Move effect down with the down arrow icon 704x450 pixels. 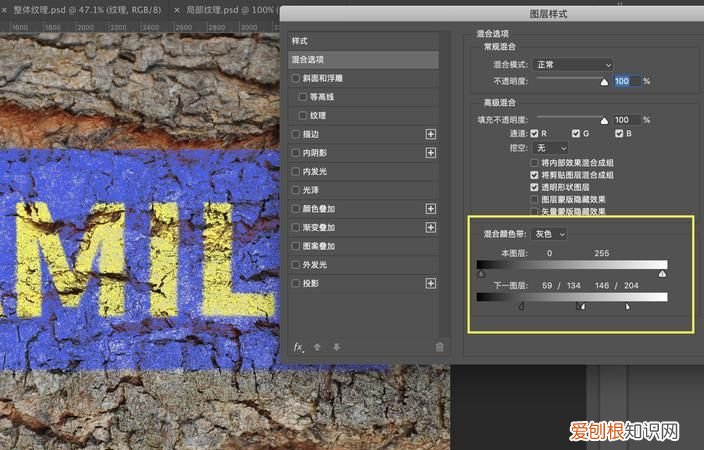coord(336,347)
